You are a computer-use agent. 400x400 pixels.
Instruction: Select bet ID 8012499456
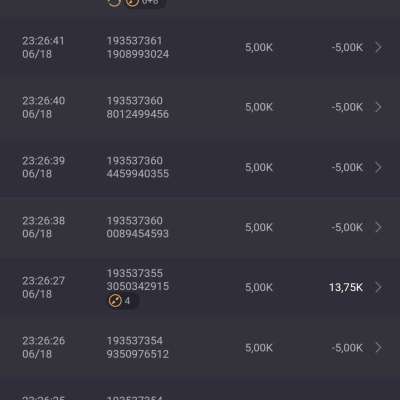(x=137, y=114)
